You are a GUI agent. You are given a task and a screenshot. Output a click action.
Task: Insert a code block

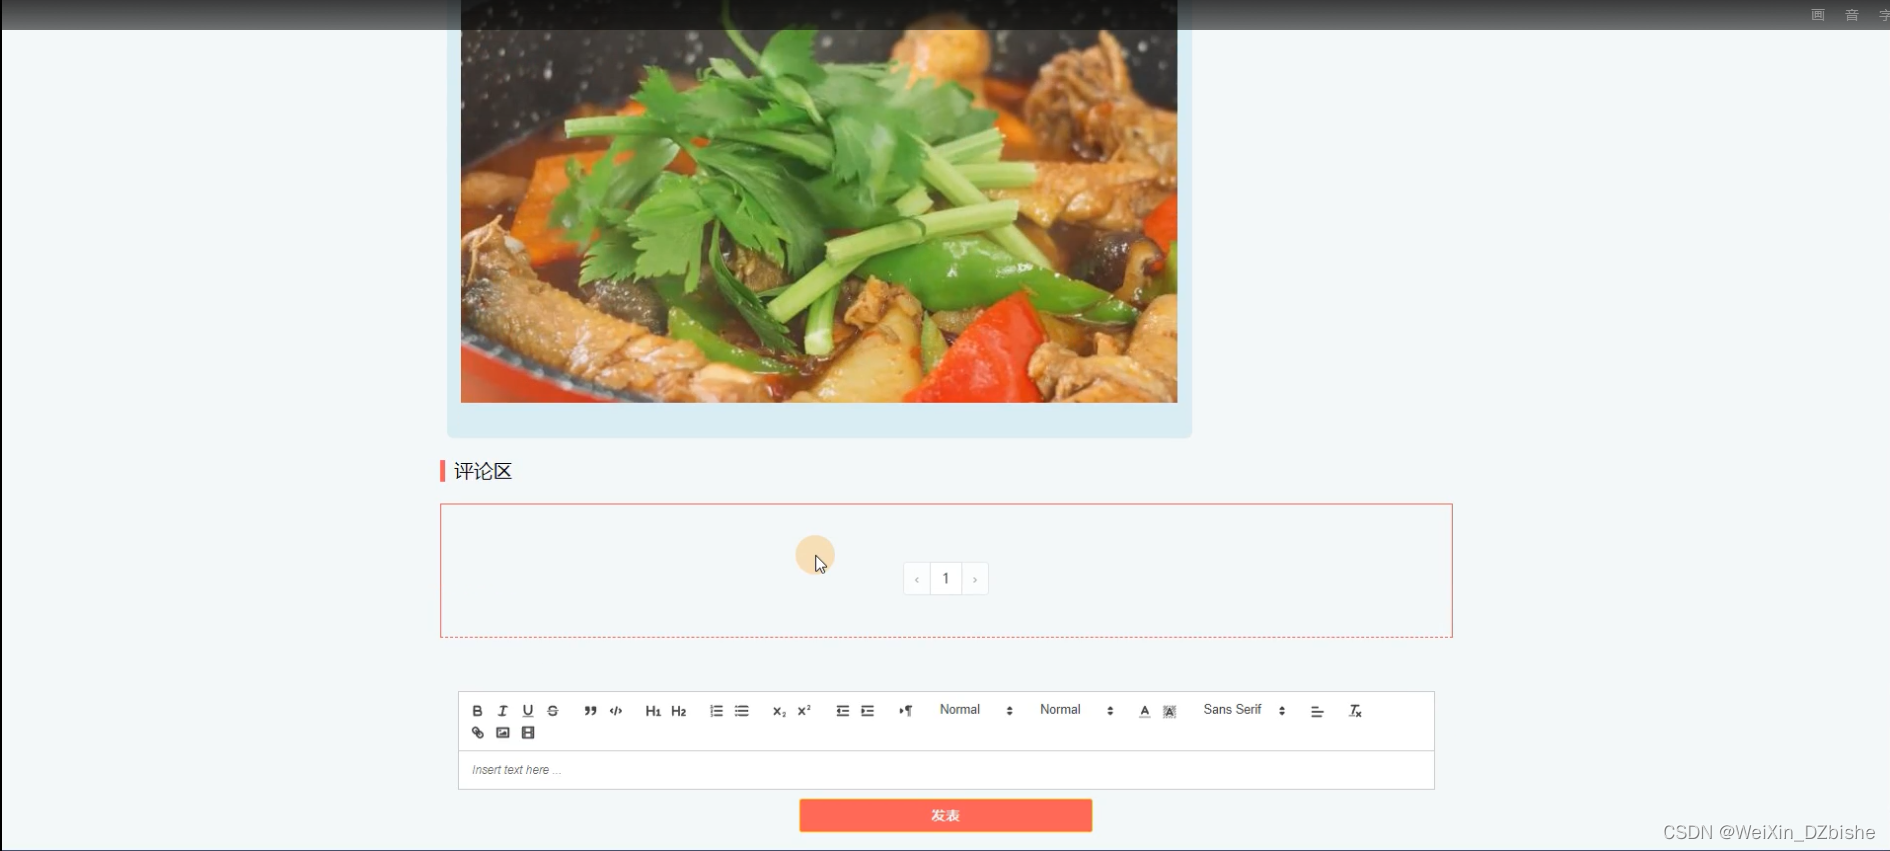(x=616, y=711)
